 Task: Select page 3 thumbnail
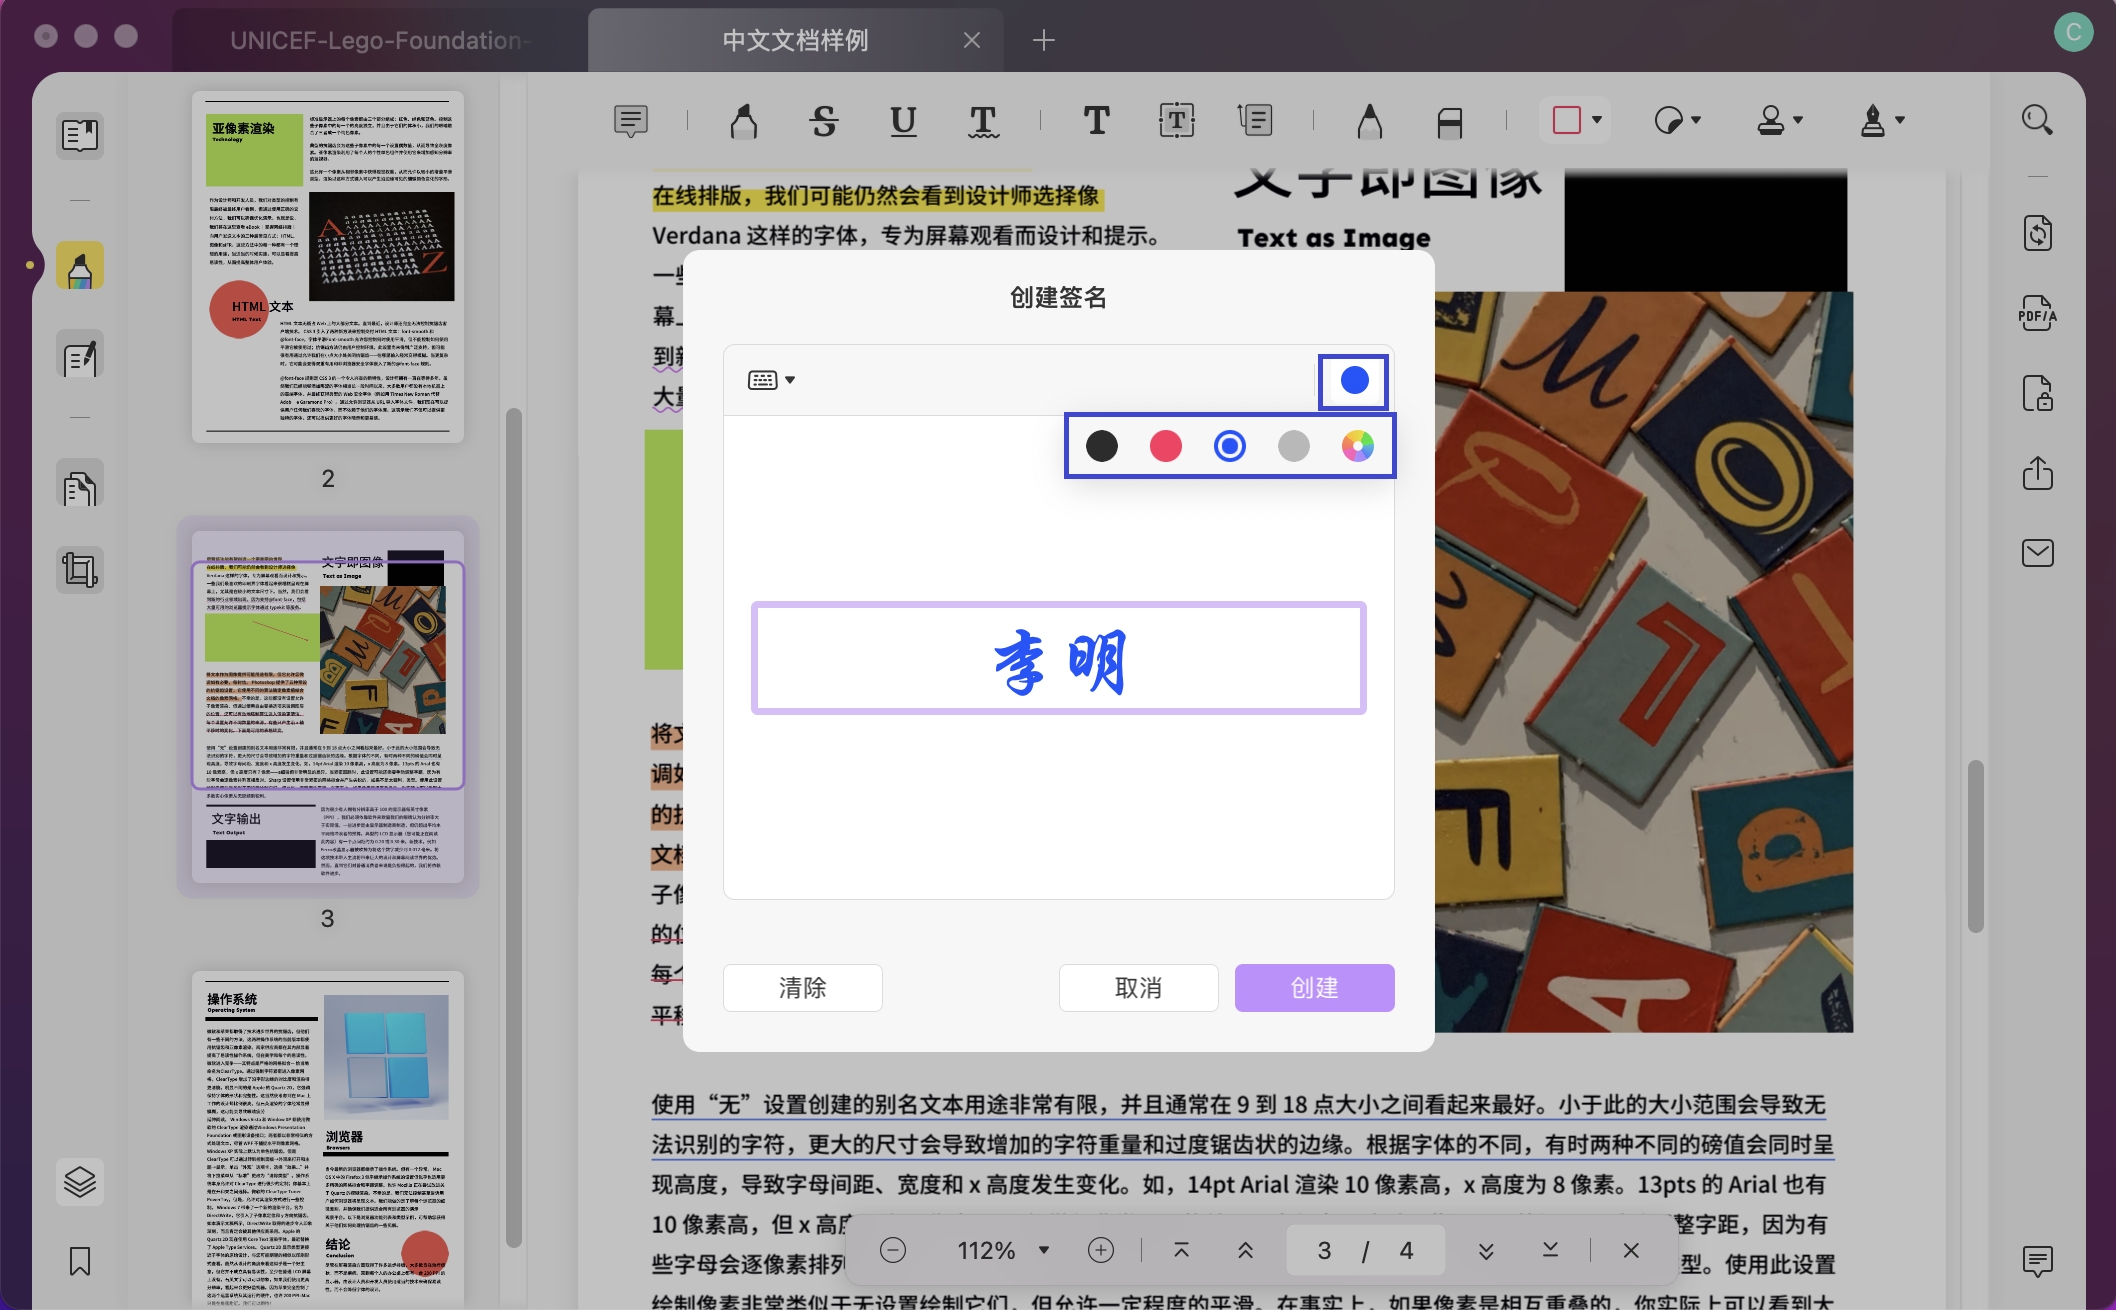[328, 707]
